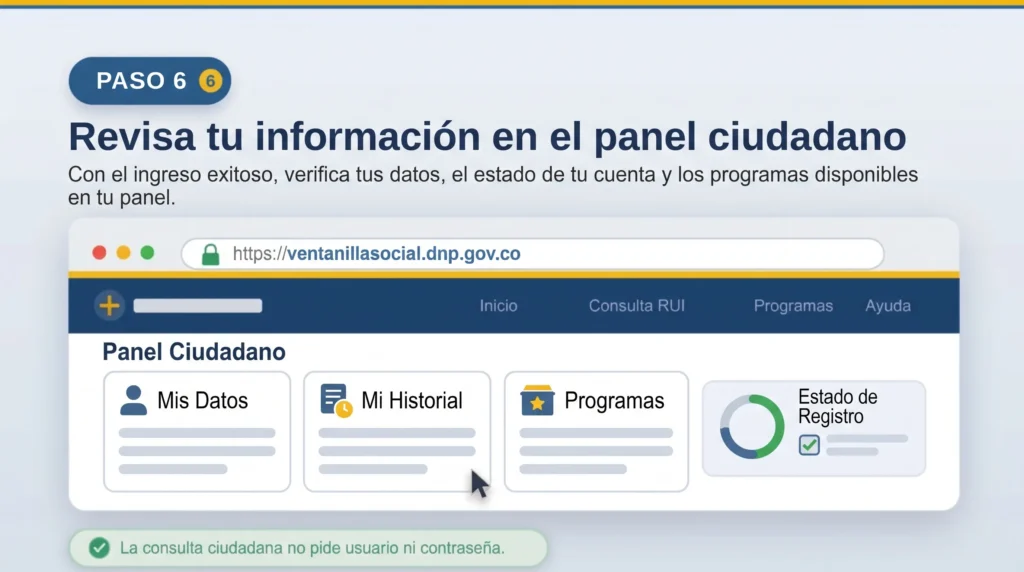Click the site title placeholder bar
1024x572 pixels.
click(198, 306)
